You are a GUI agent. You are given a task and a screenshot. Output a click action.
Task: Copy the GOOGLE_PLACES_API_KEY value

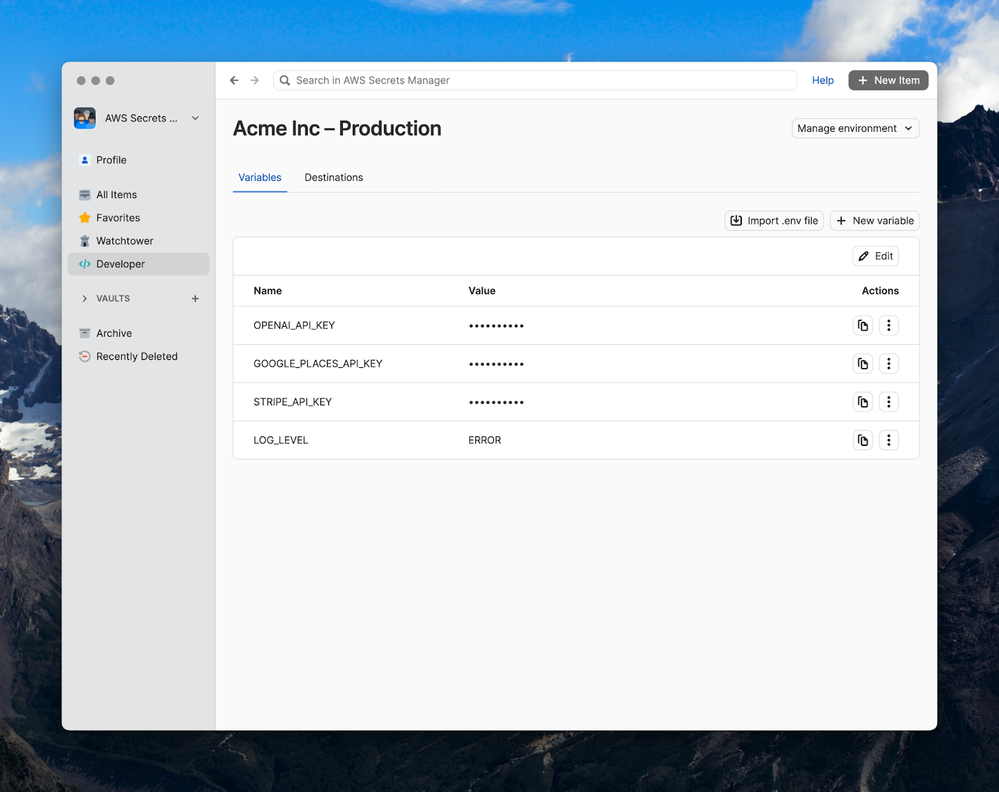pyautogui.click(x=862, y=364)
